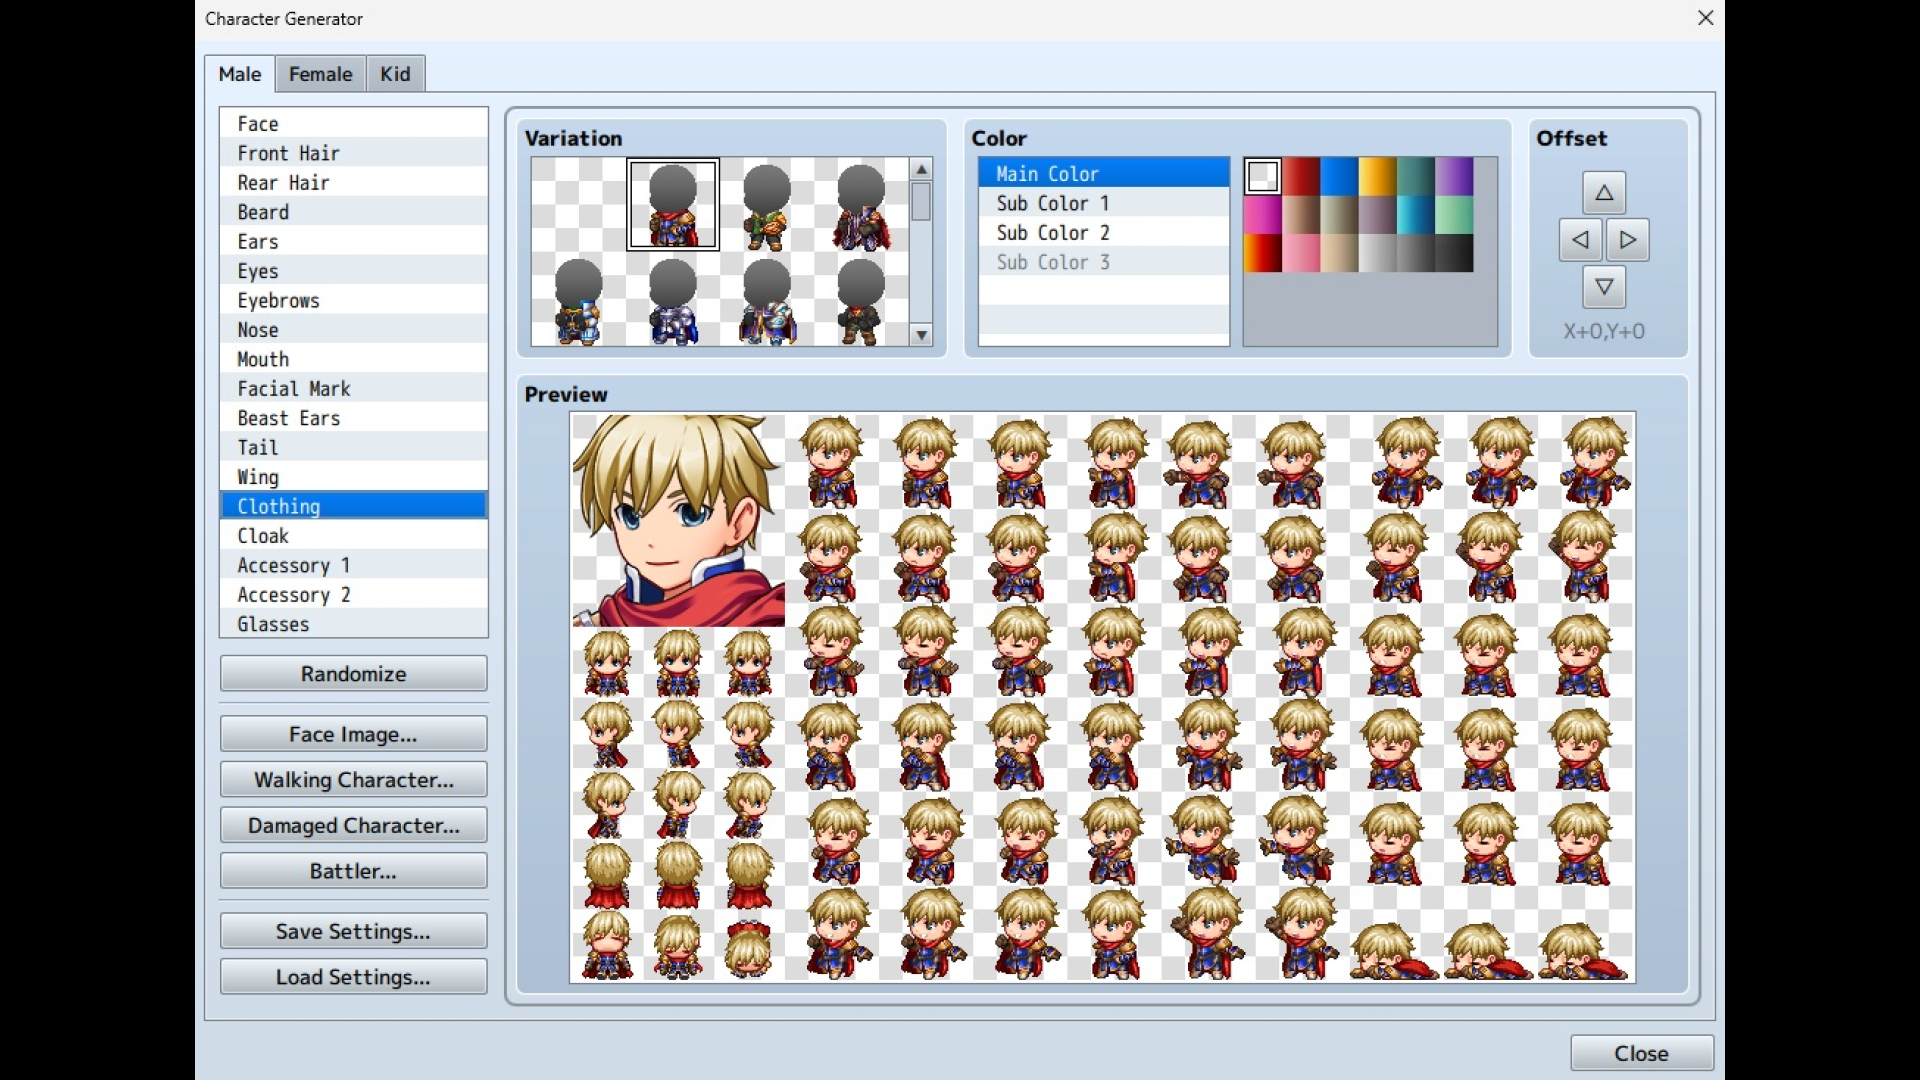Click the Offset up arrow
The width and height of the screenshot is (1920, 1080).
pyautogui.click(x=1602, y=192)
